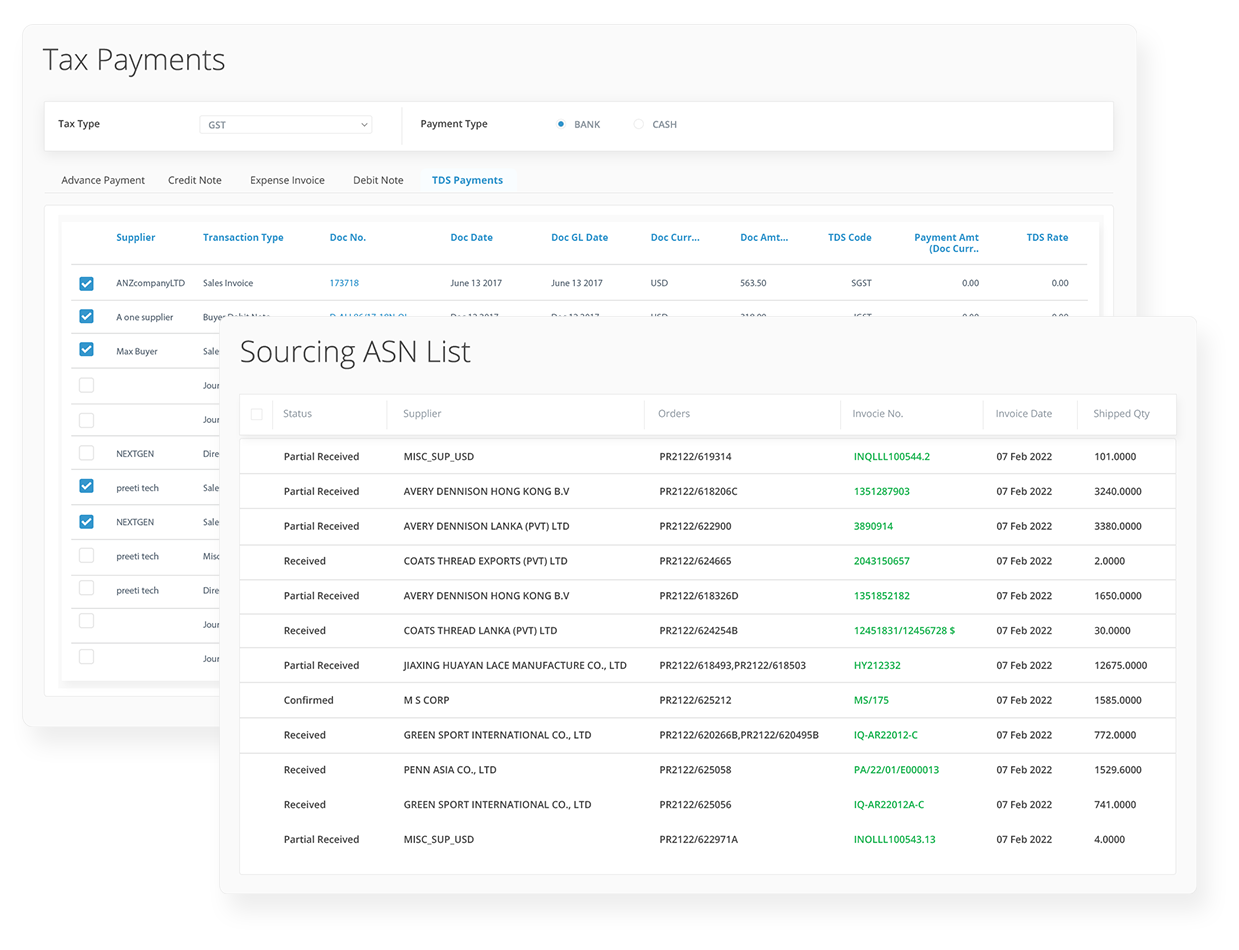Uncheck the ANZcompanyLTD row checkbox
This screenshot has width=1239, height=950.
(x=86, y=283)
